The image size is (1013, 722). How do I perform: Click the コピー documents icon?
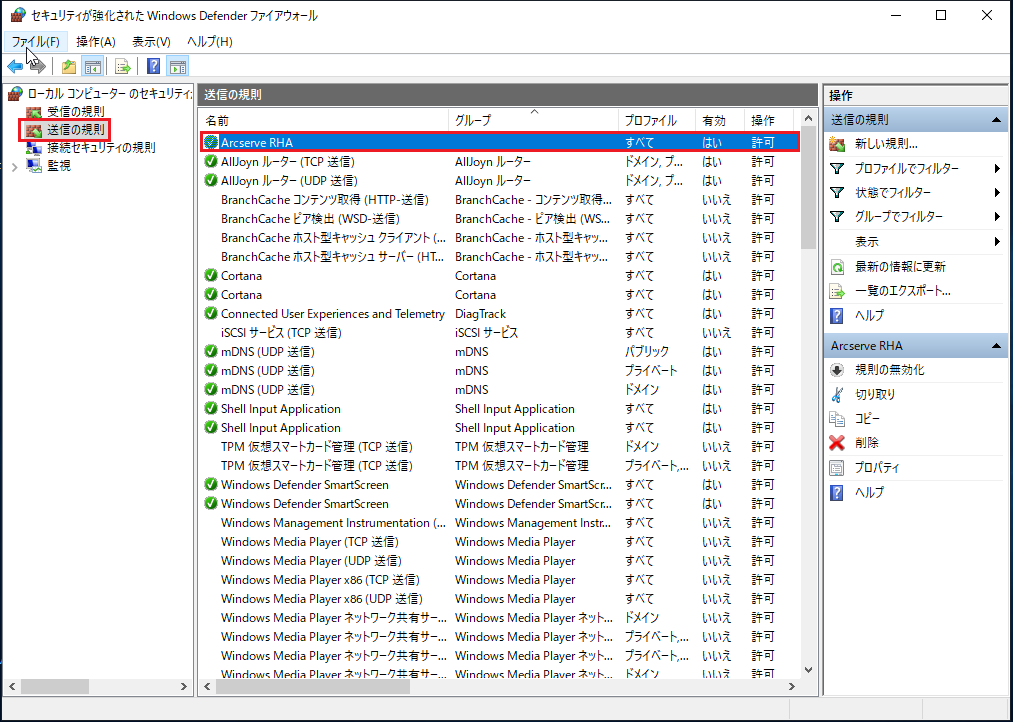tap(837, 419)
